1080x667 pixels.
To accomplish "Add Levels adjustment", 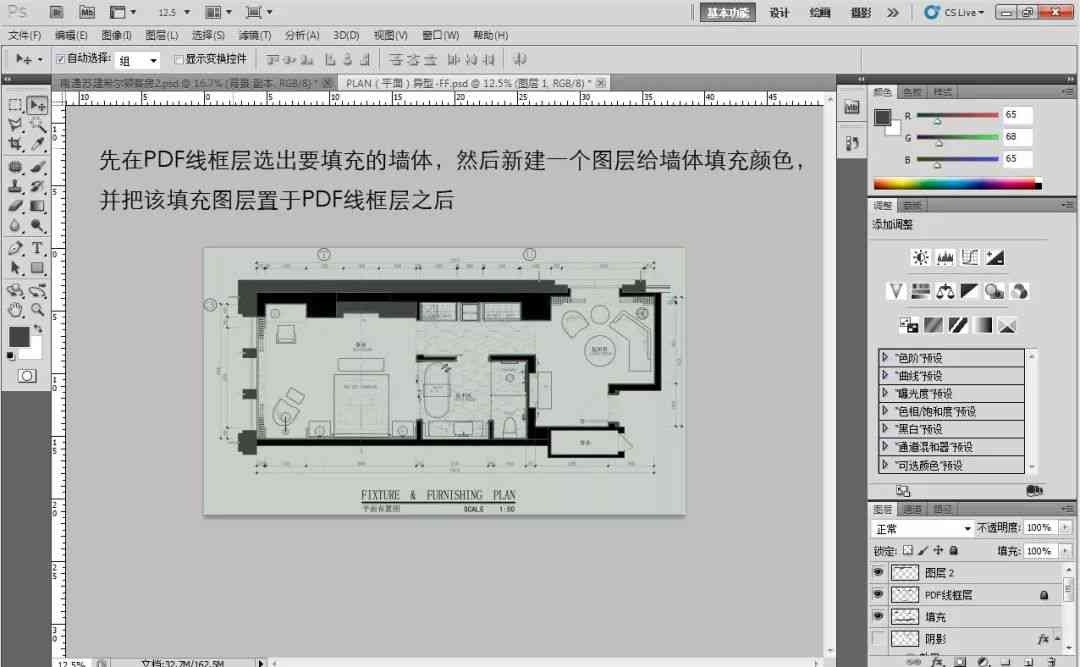I will pyautogui.click(x=945, y=258).
